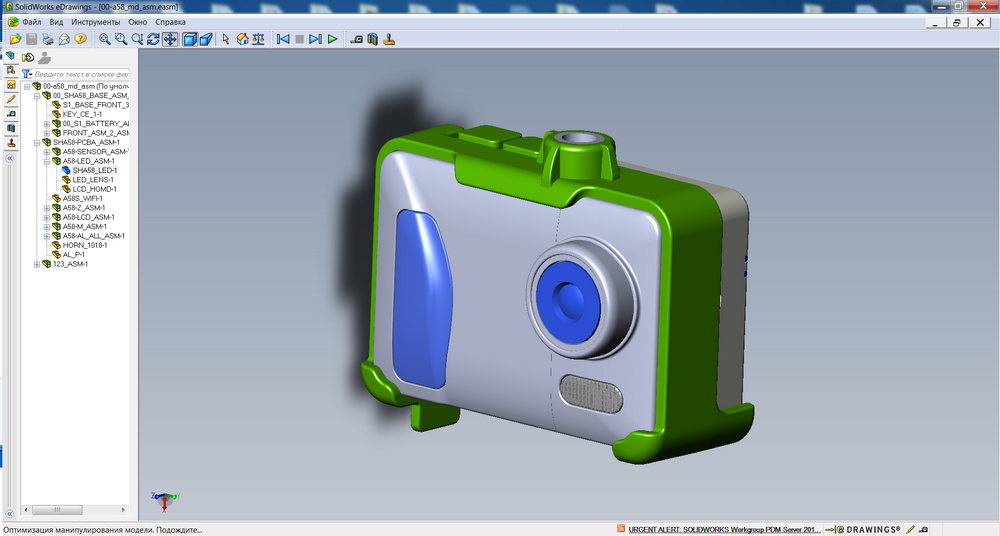
Task: Go to previous animation view
Action: pyautogui.click(x=283, y=40)
